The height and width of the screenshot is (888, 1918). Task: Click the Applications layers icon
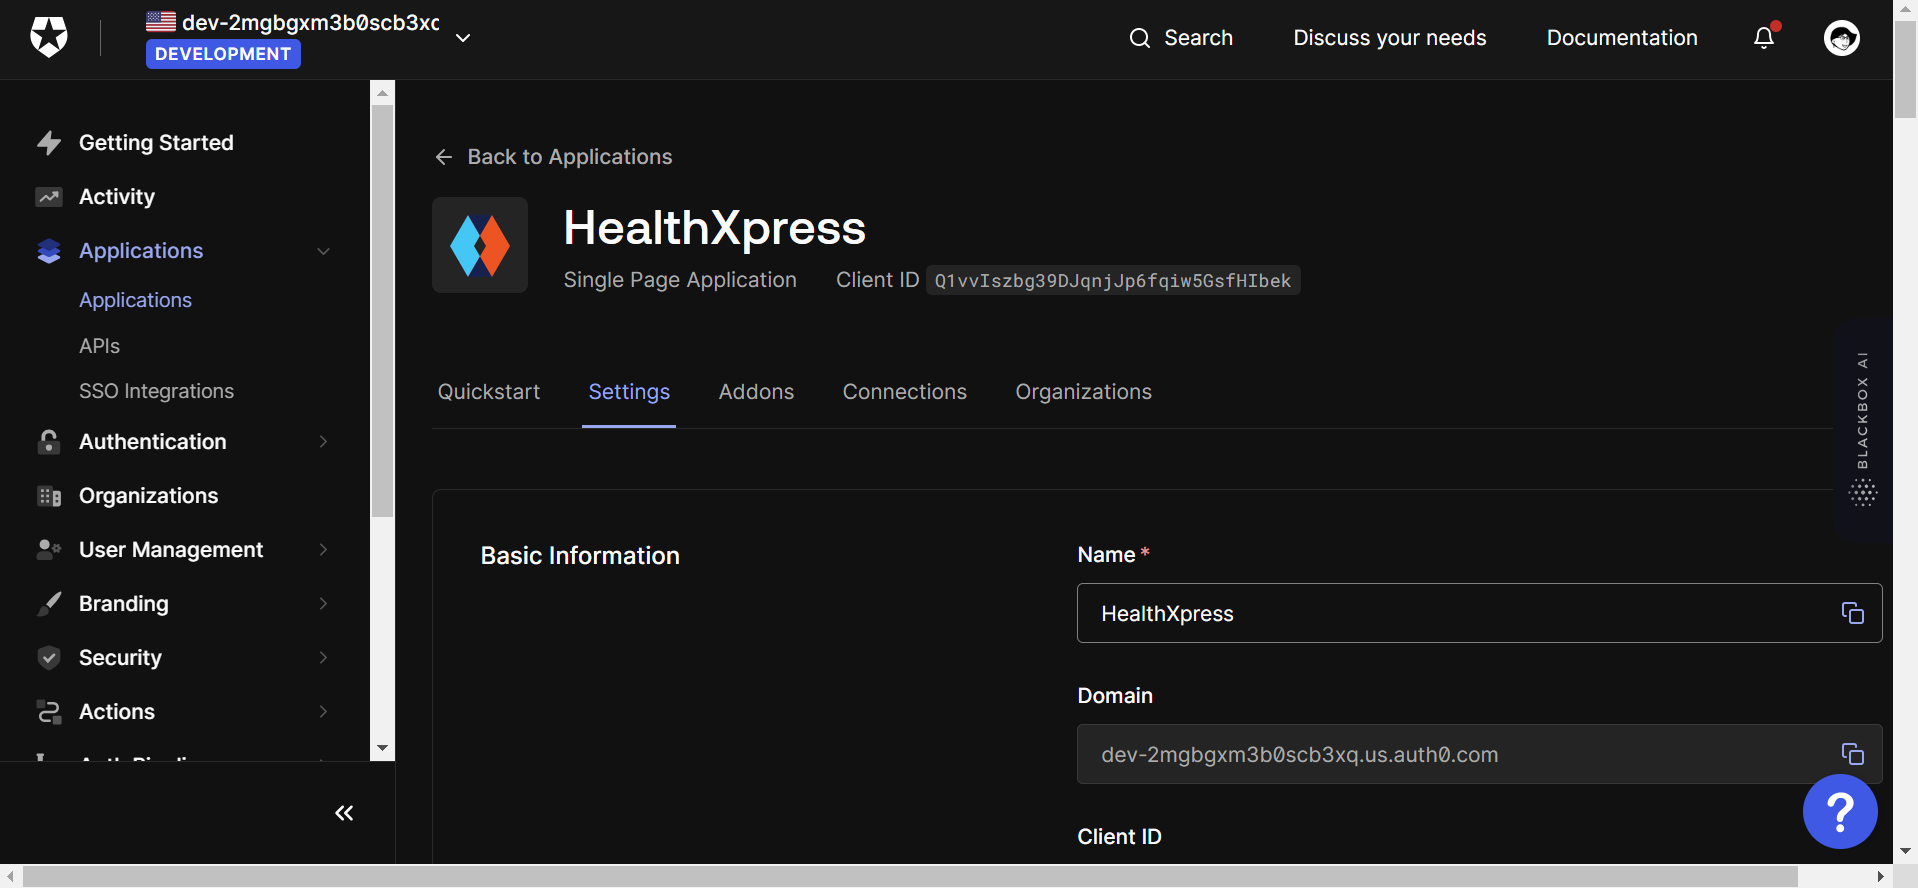pos(48,251)
